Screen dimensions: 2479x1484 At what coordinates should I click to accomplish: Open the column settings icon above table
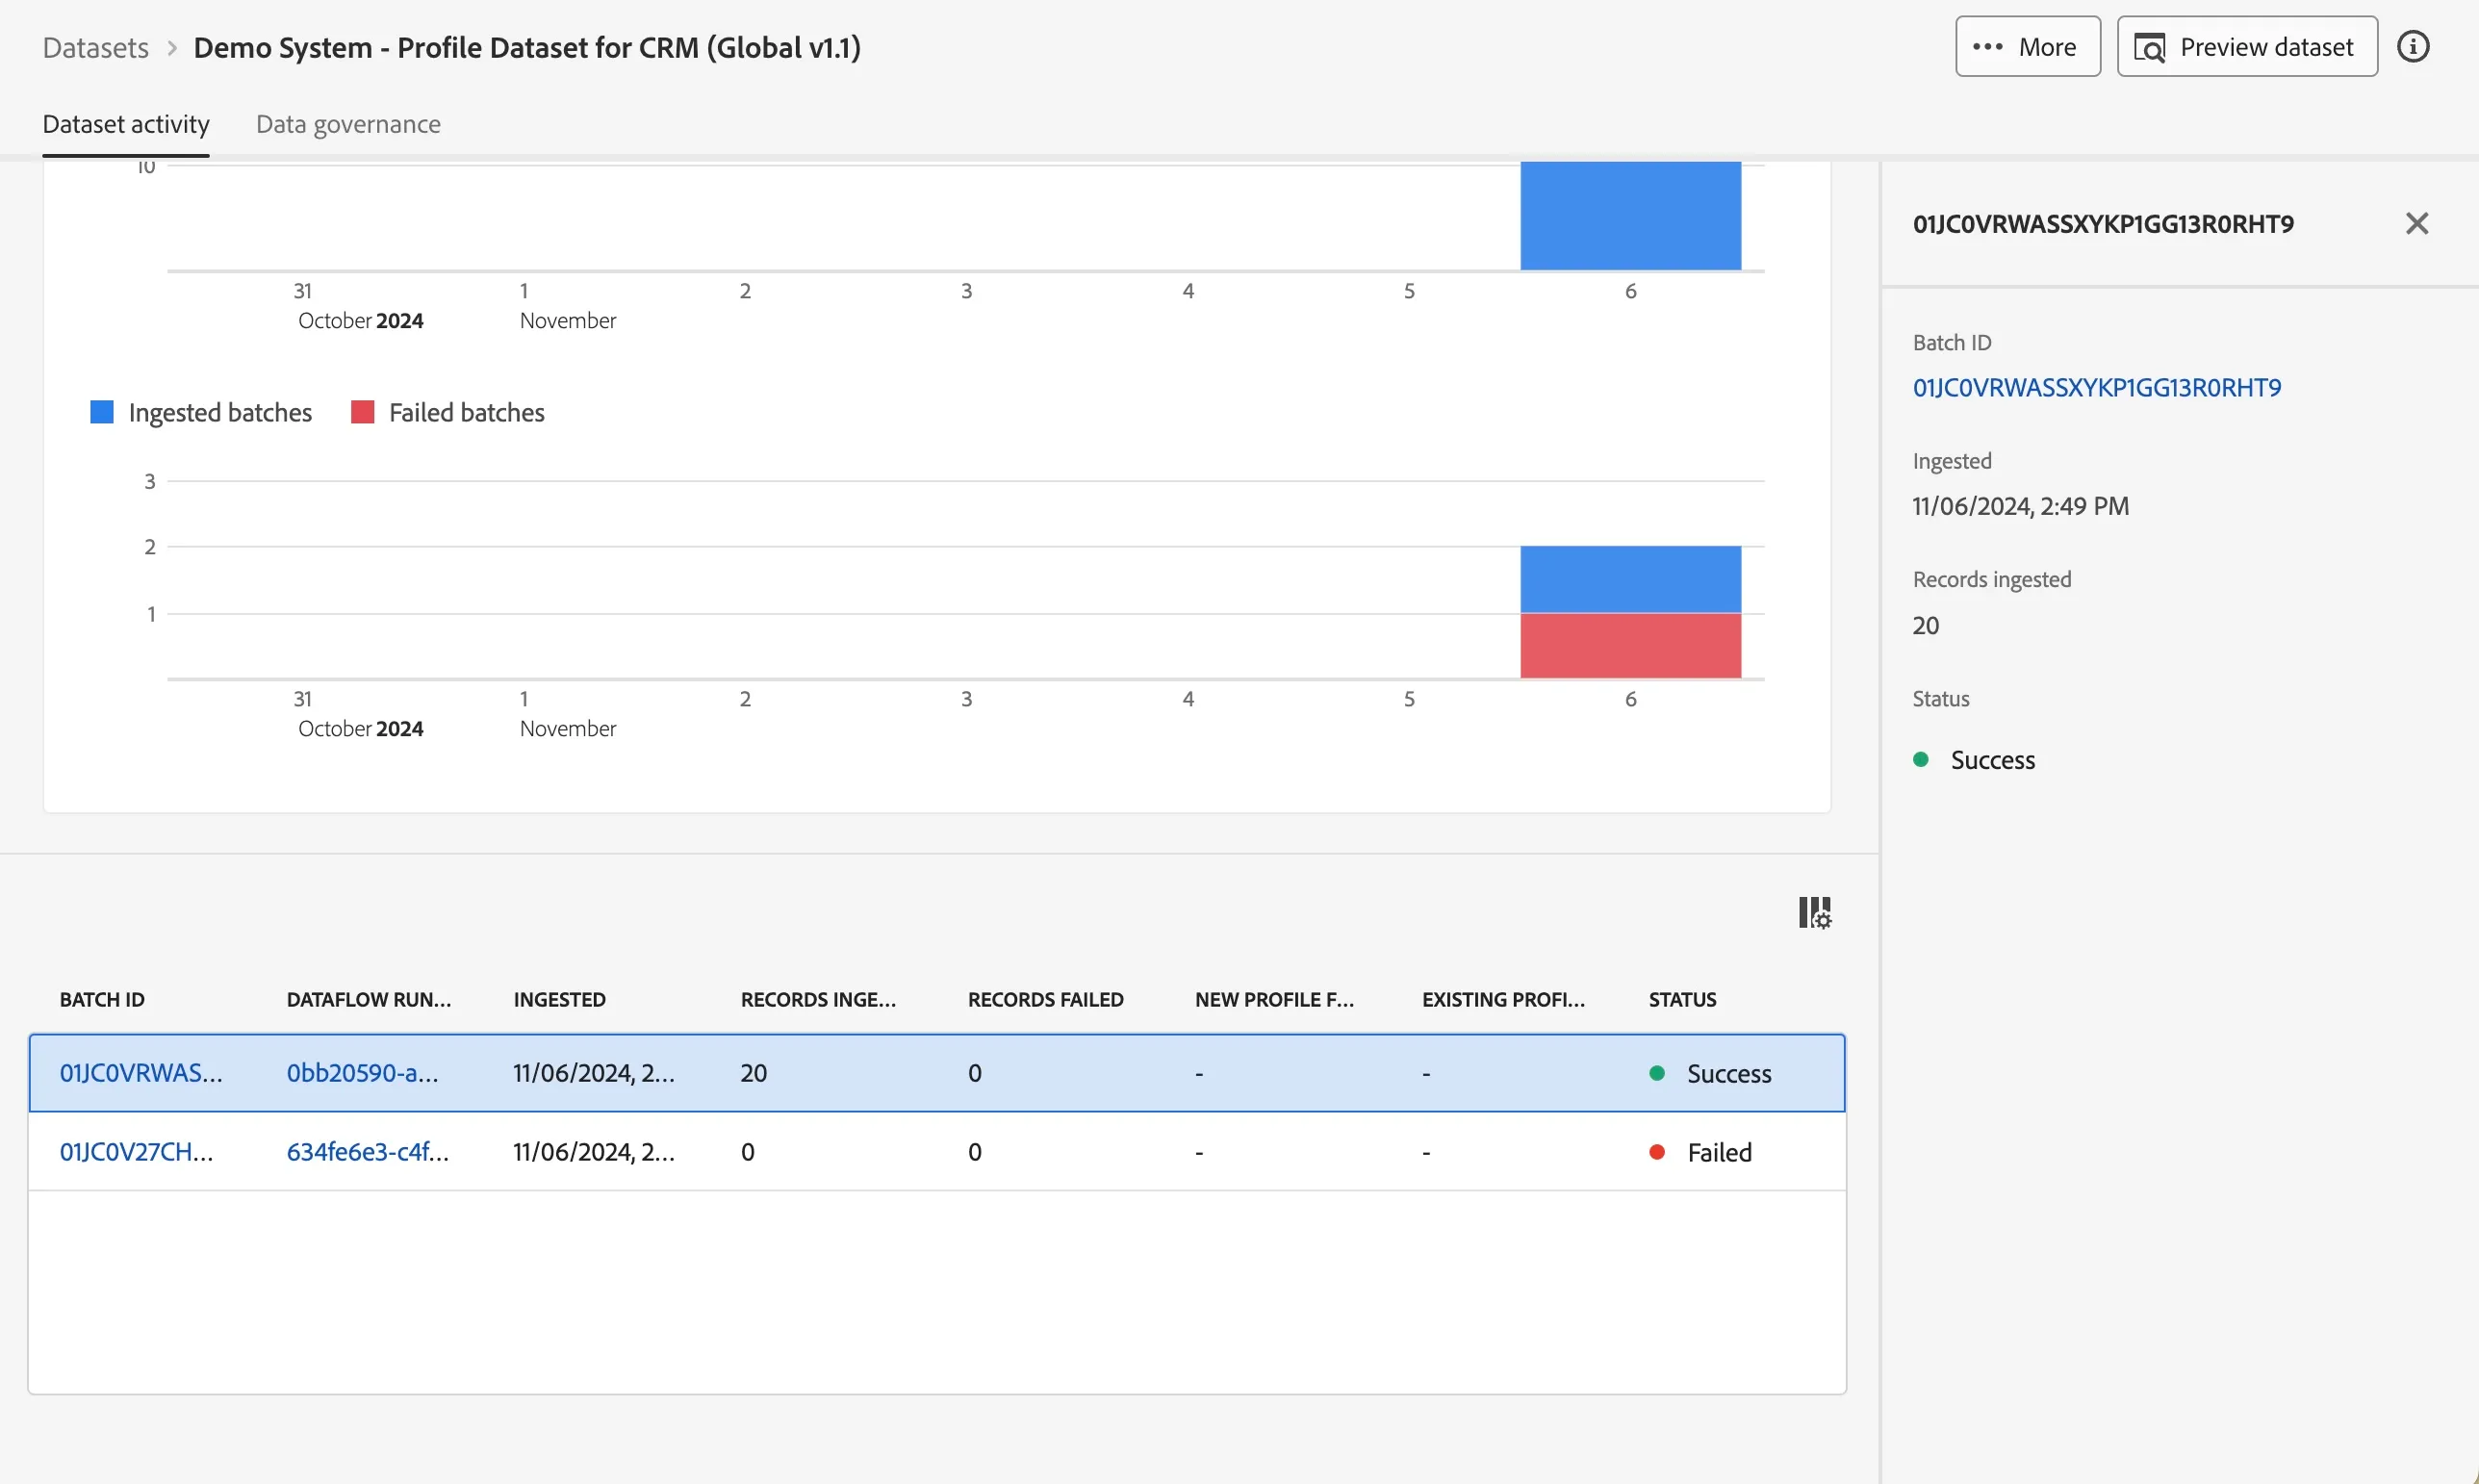(x=1814, y=912)
